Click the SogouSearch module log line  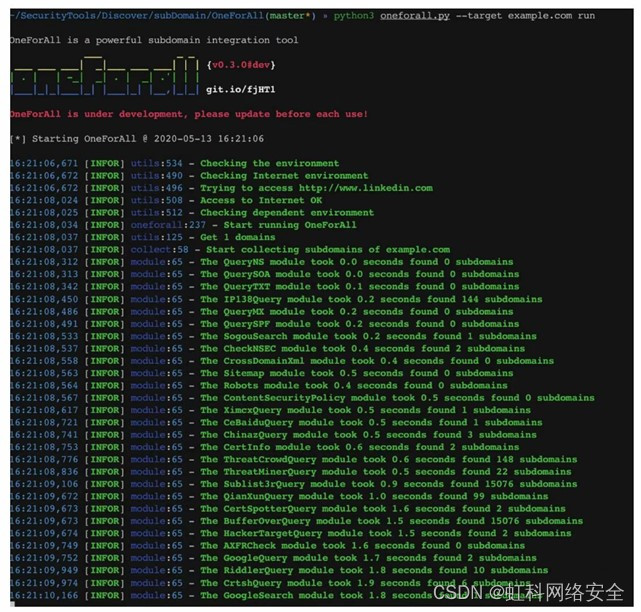point(273,336)
